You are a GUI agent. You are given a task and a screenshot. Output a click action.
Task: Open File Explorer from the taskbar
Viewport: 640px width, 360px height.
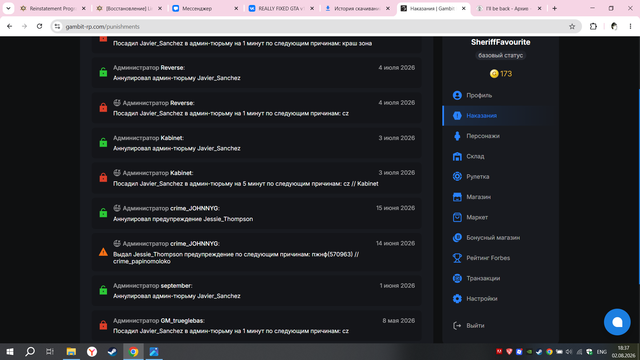pos(71,351)
